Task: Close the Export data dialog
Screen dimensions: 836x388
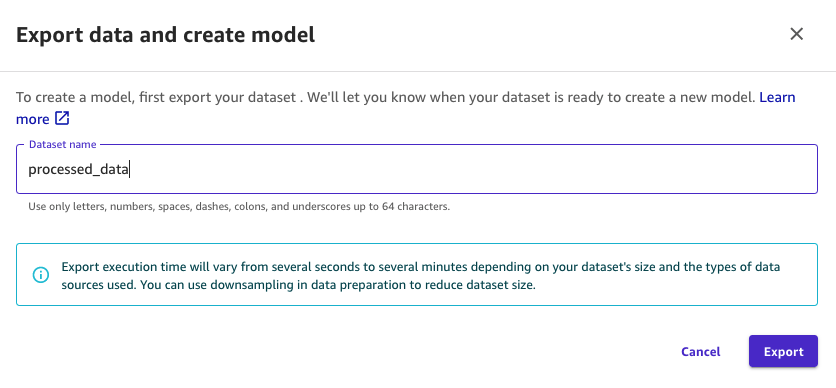Action: pyautogui.click(x=797, y=35)
